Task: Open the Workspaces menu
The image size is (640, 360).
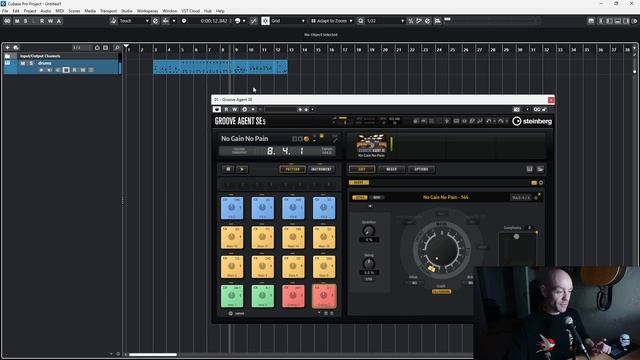Action: click(x=147, y=11)
